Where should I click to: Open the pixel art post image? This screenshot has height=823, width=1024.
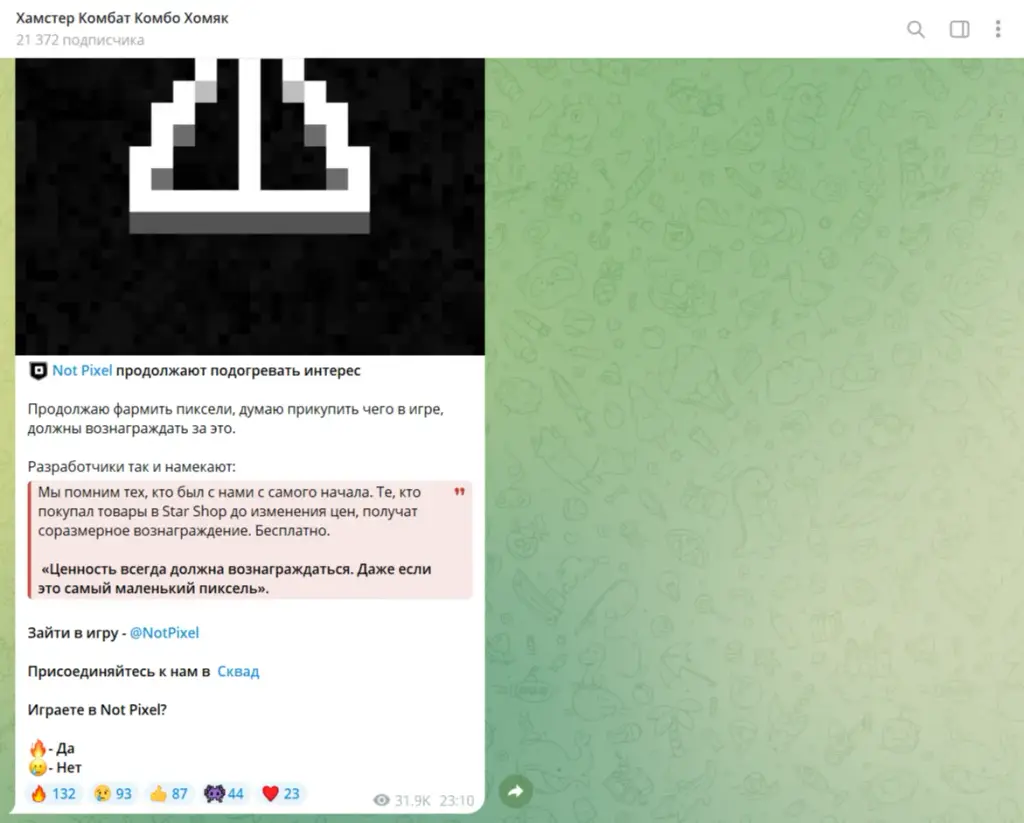click(x=250, y=206)
